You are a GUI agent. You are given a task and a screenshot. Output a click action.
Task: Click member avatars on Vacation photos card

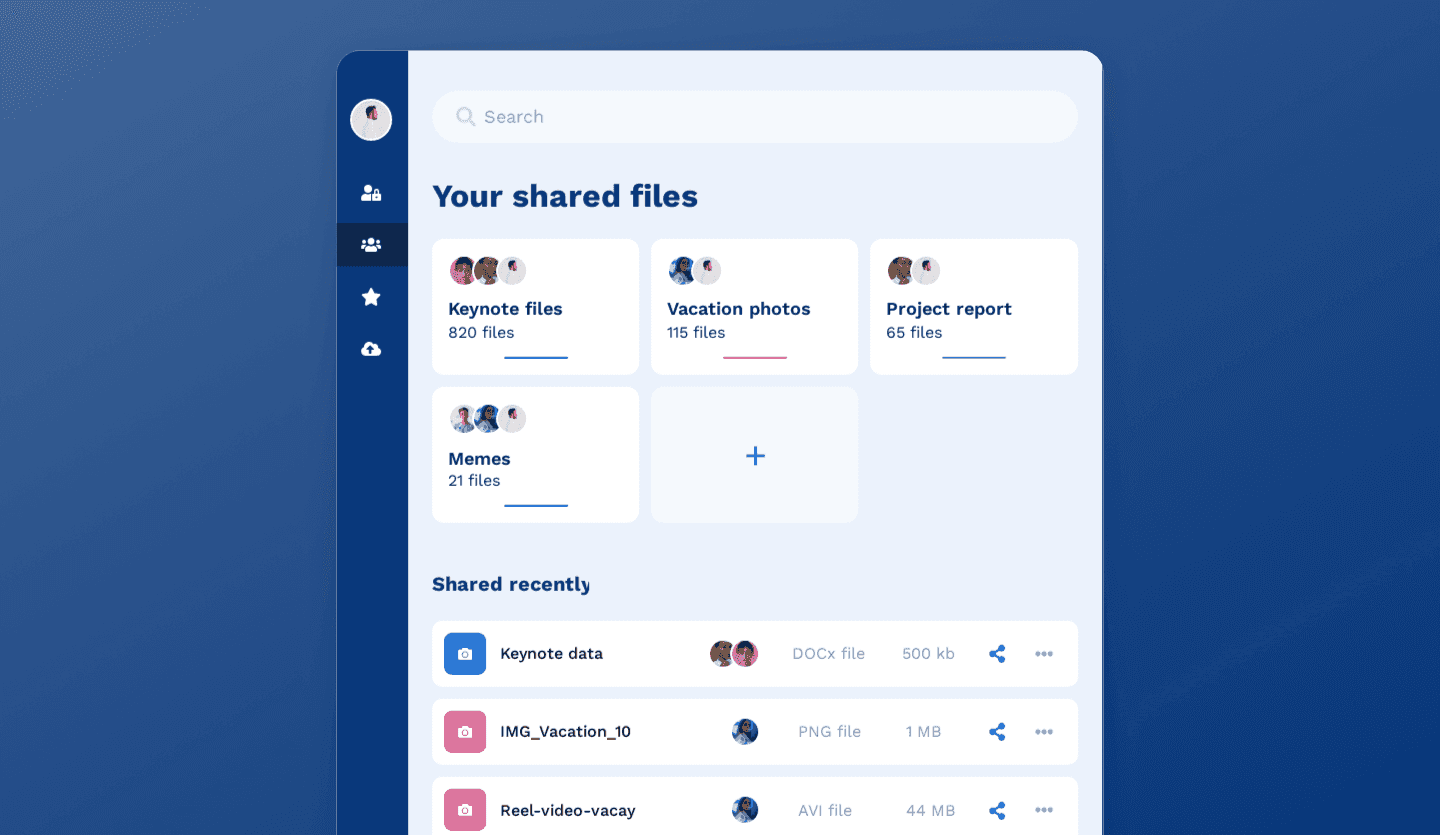[694, 271]
